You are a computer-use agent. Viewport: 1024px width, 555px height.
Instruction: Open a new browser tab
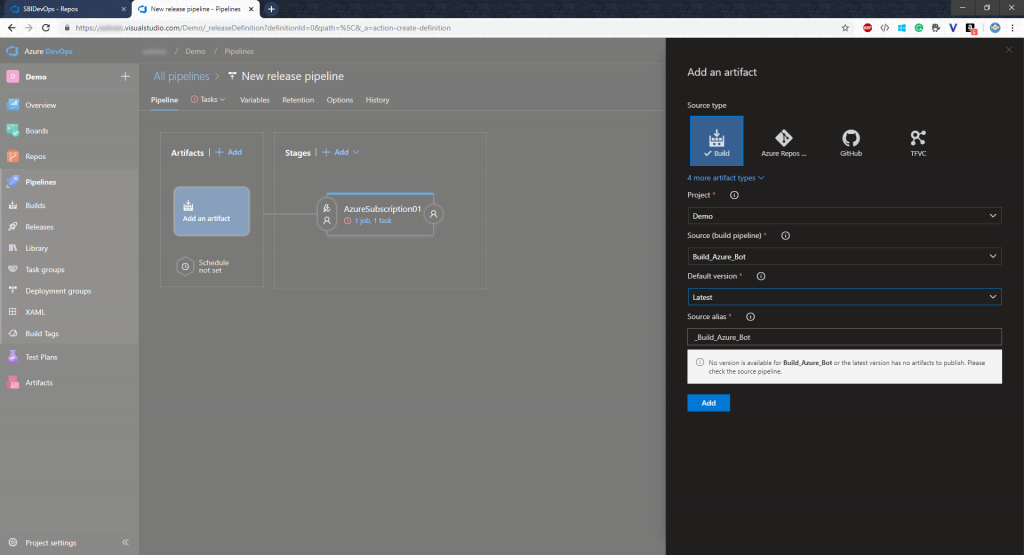coord(271,9)
